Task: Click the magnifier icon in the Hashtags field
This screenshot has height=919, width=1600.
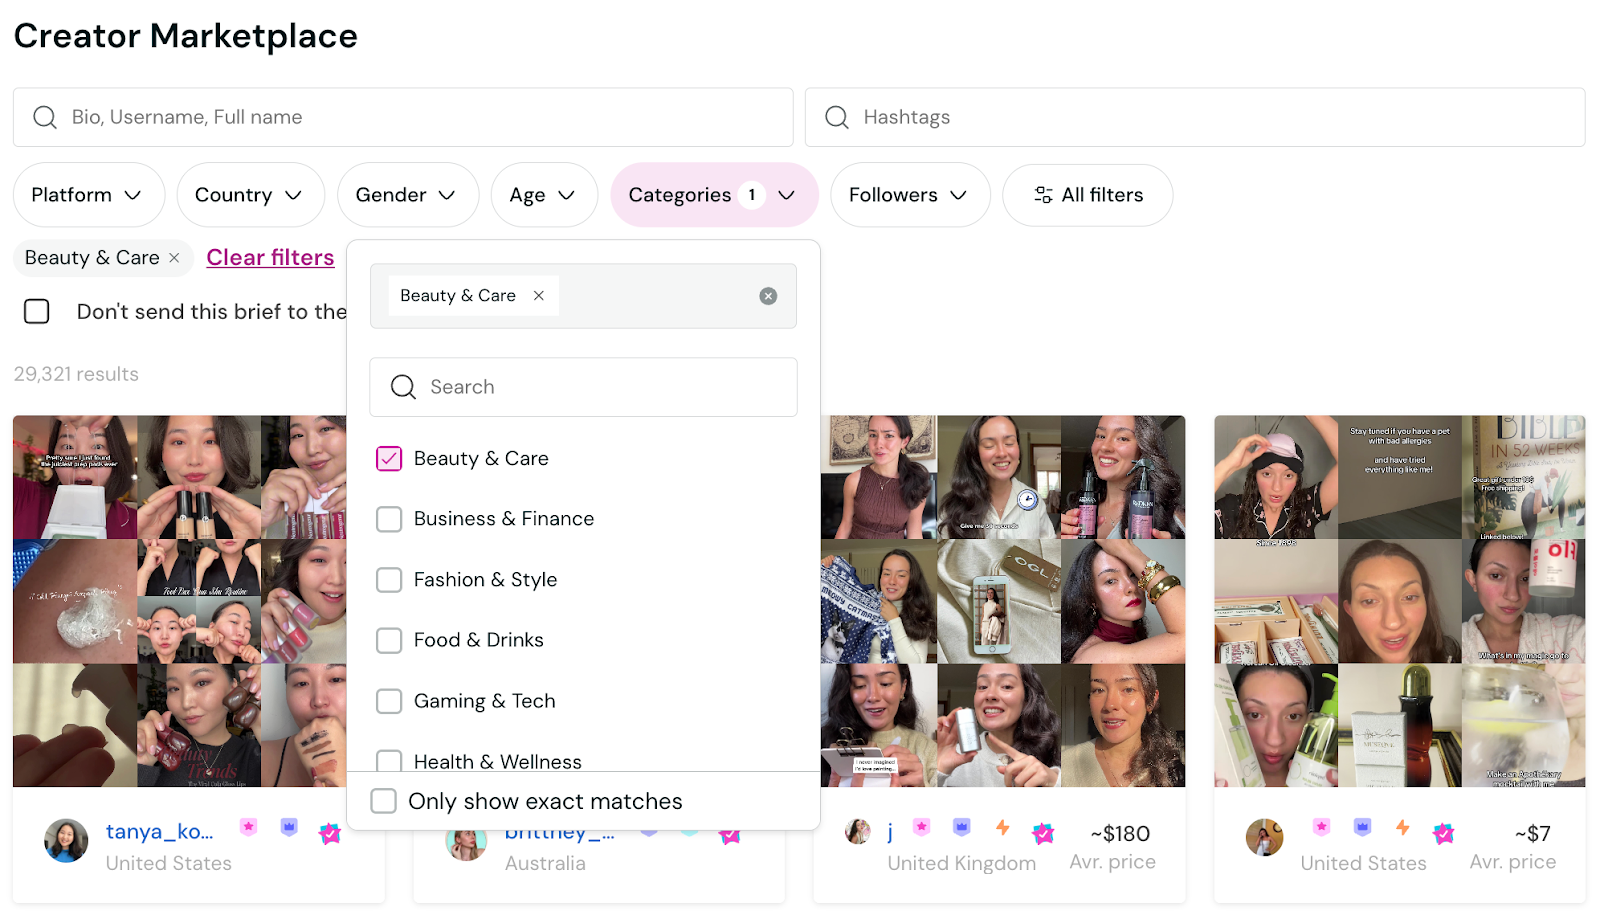Action: click(x=835, y=117)
